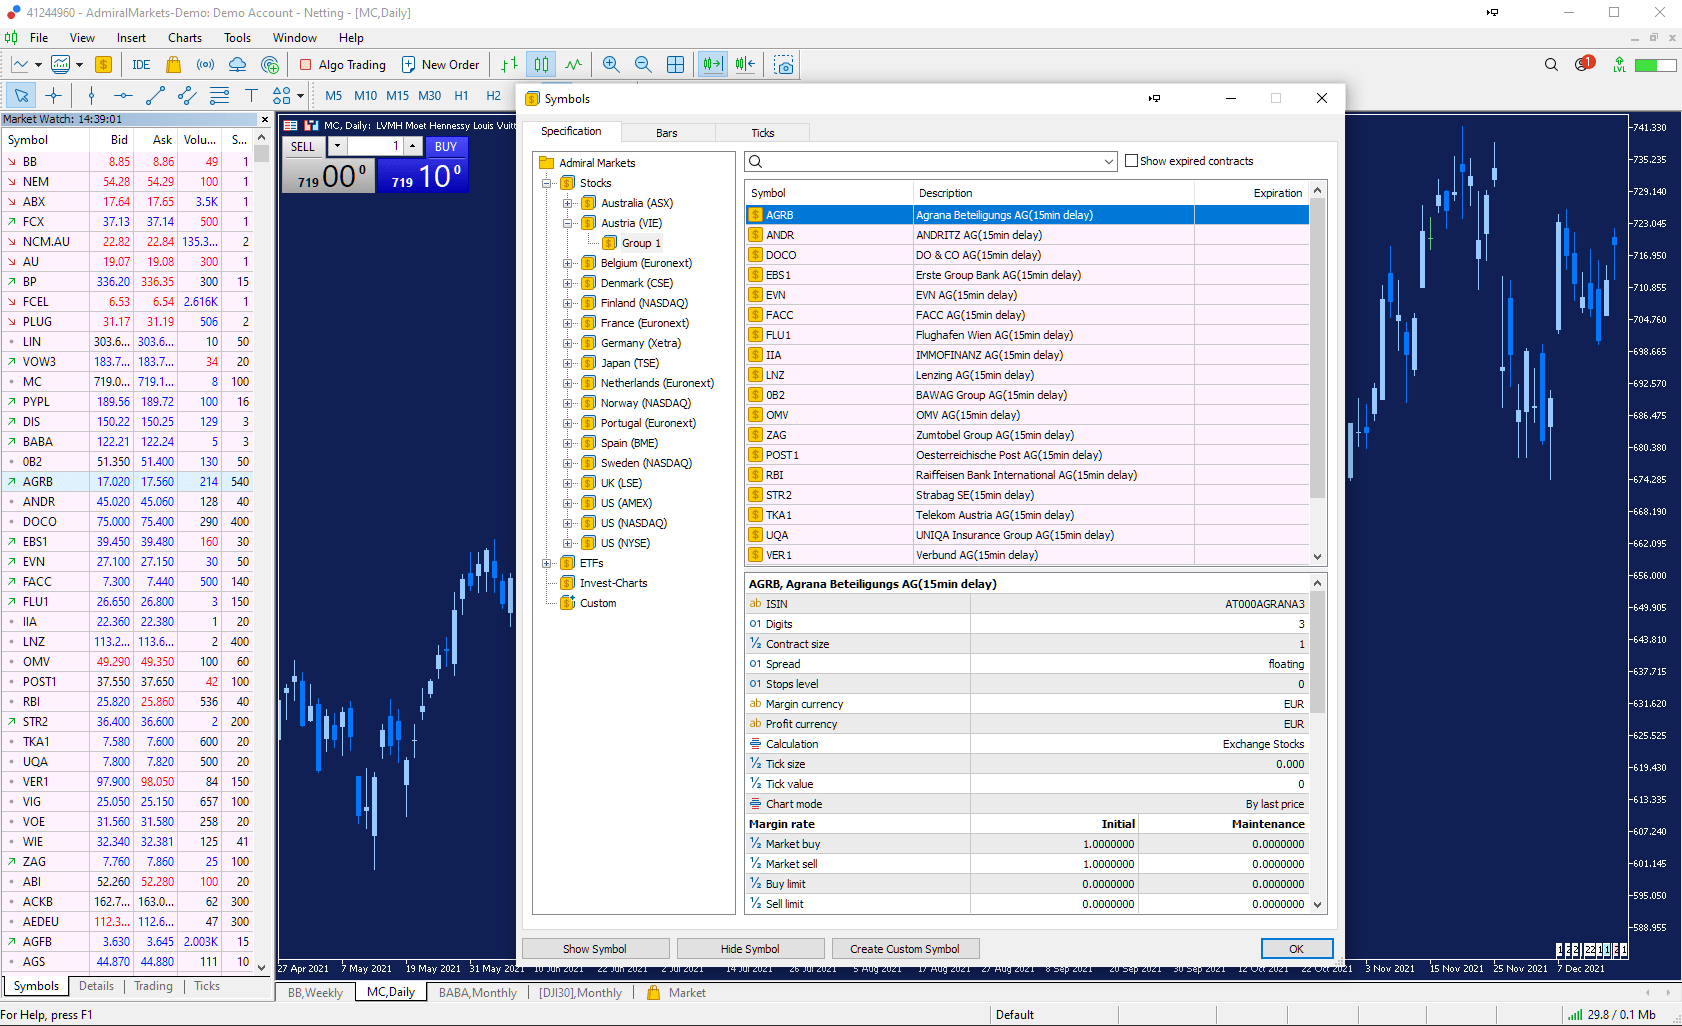Screen dimensions: 1682x1026
Task: Click the symbol search input field
Action: tap(932, 162)
